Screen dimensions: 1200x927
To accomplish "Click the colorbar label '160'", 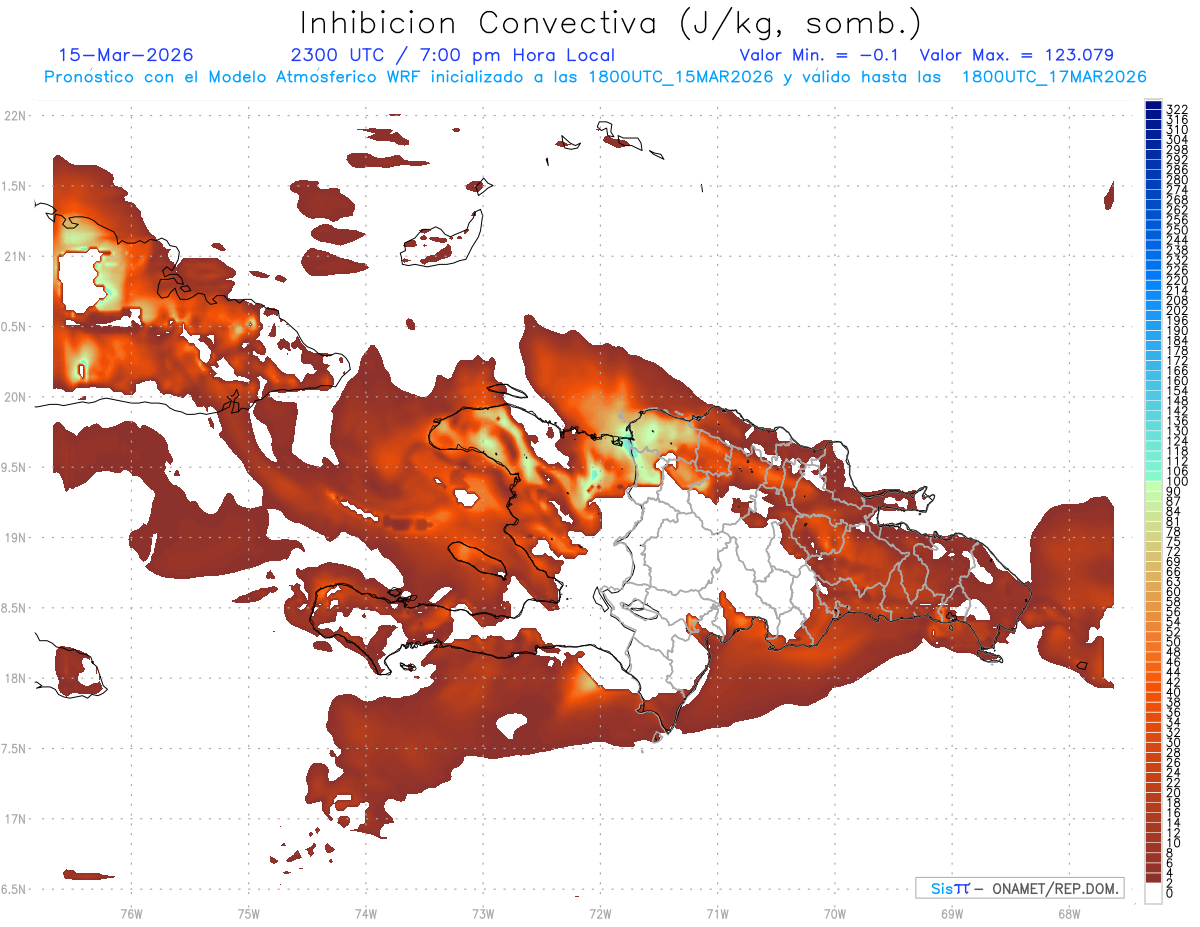I will pos(1176,380).
